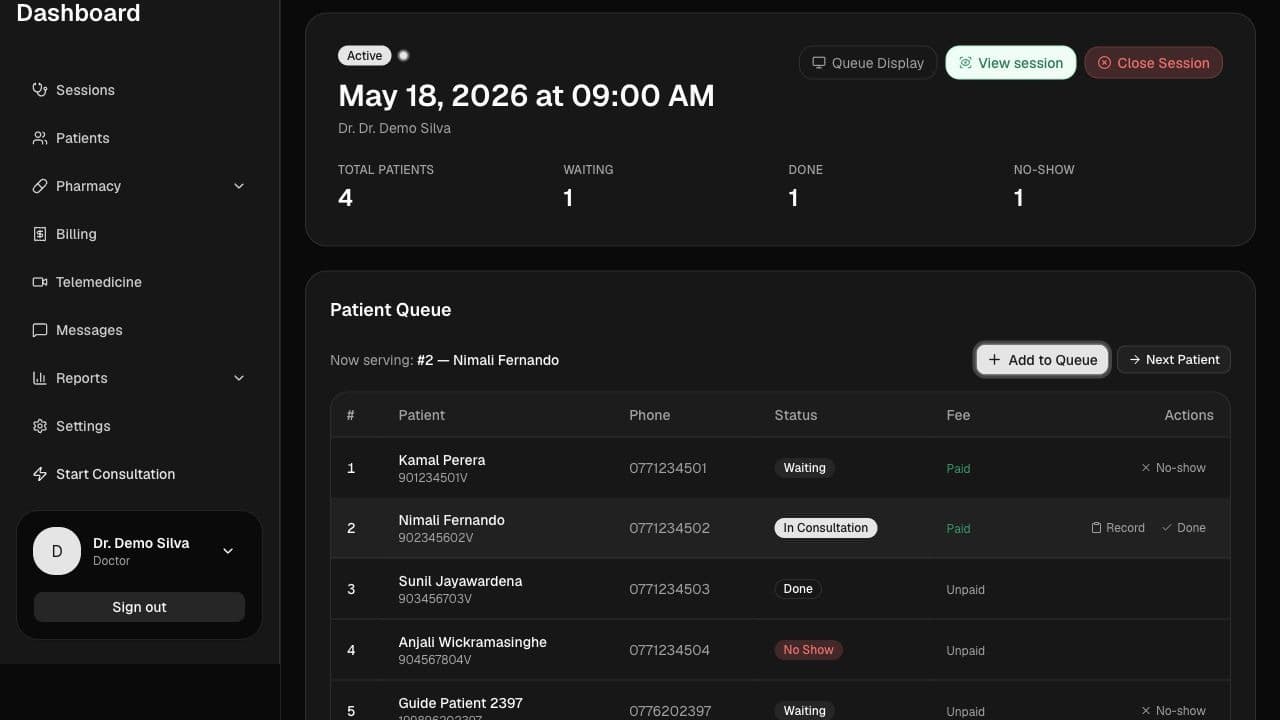The width and height of the screenshot is (1280, 720).
Task: Click phone number 0771234501
Action: point(668,468)
